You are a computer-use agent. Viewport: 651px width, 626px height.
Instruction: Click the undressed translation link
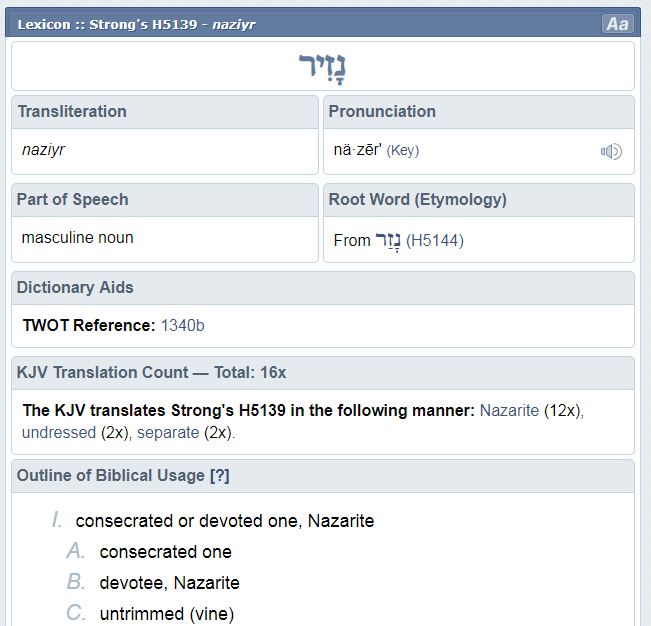[x=59, y=433]
